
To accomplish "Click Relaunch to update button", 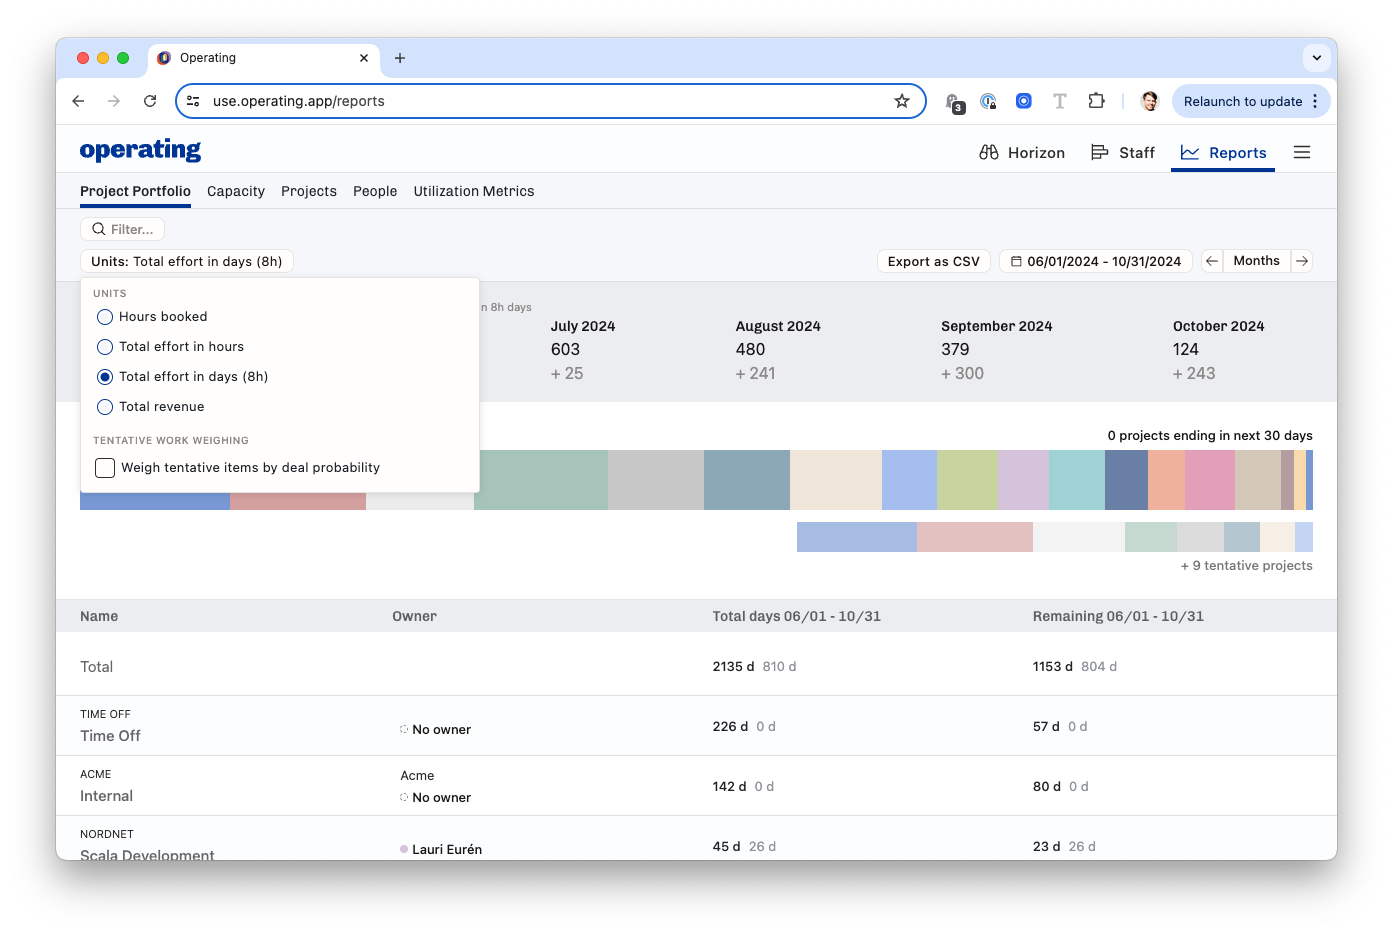I will (x=1242, y=101).
